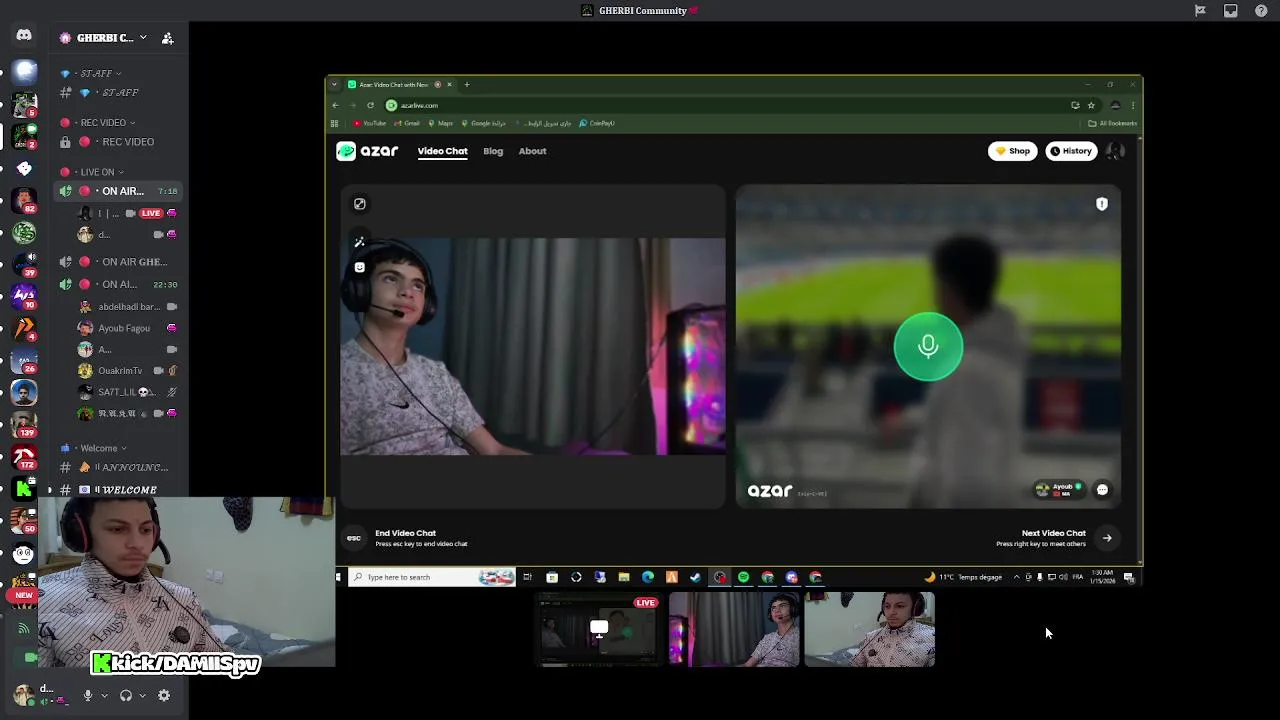Open Discord inbox icon in title bar
Screen dimensions: 1280x720
[x=1231, y=11]
